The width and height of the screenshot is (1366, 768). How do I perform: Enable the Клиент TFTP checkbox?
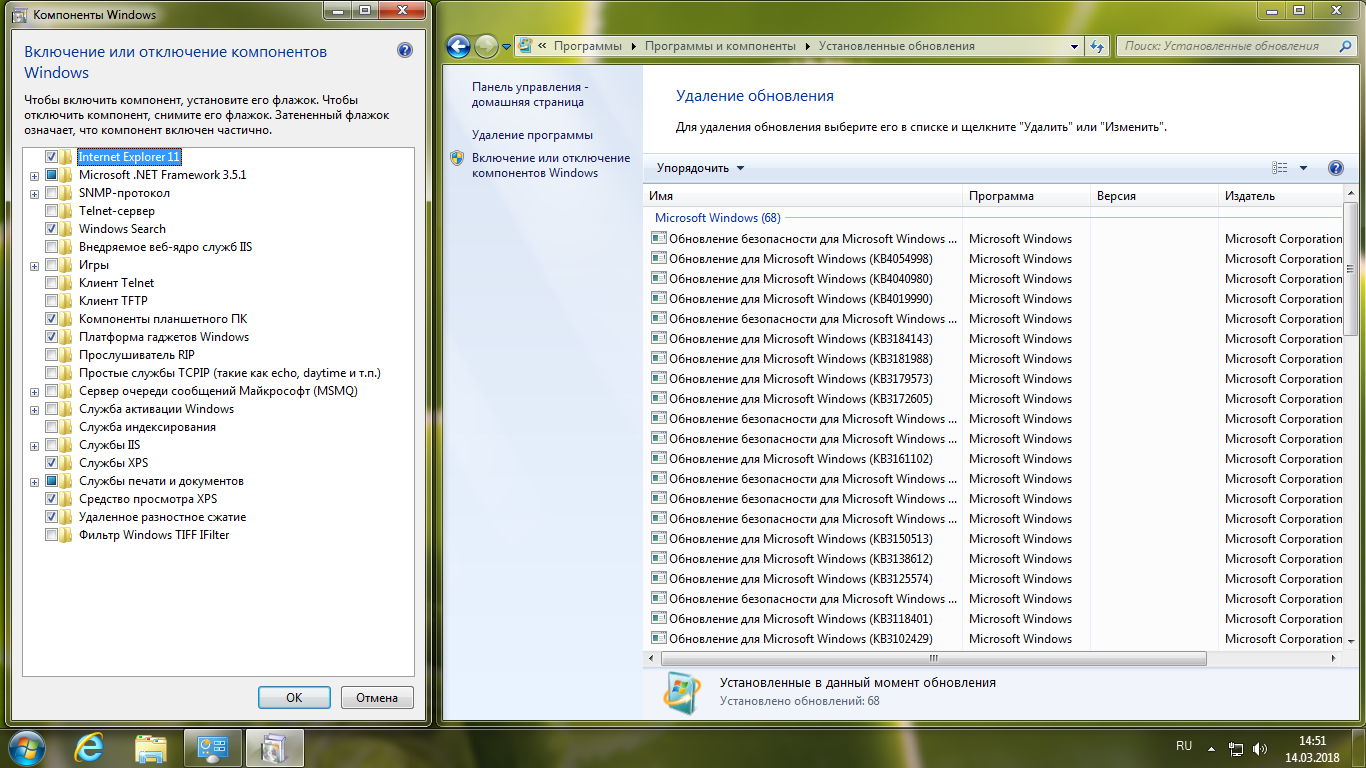coord(51,301)
